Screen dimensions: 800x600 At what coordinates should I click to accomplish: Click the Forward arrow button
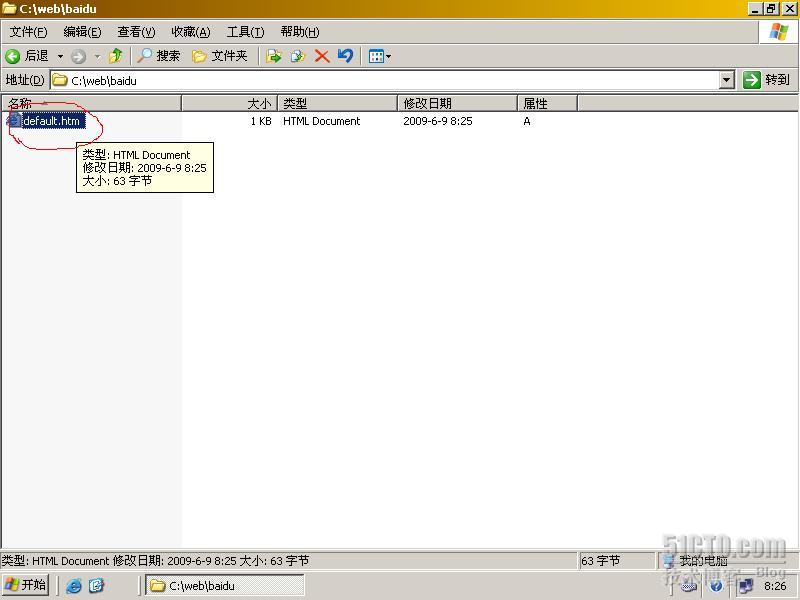coord(78,56)
